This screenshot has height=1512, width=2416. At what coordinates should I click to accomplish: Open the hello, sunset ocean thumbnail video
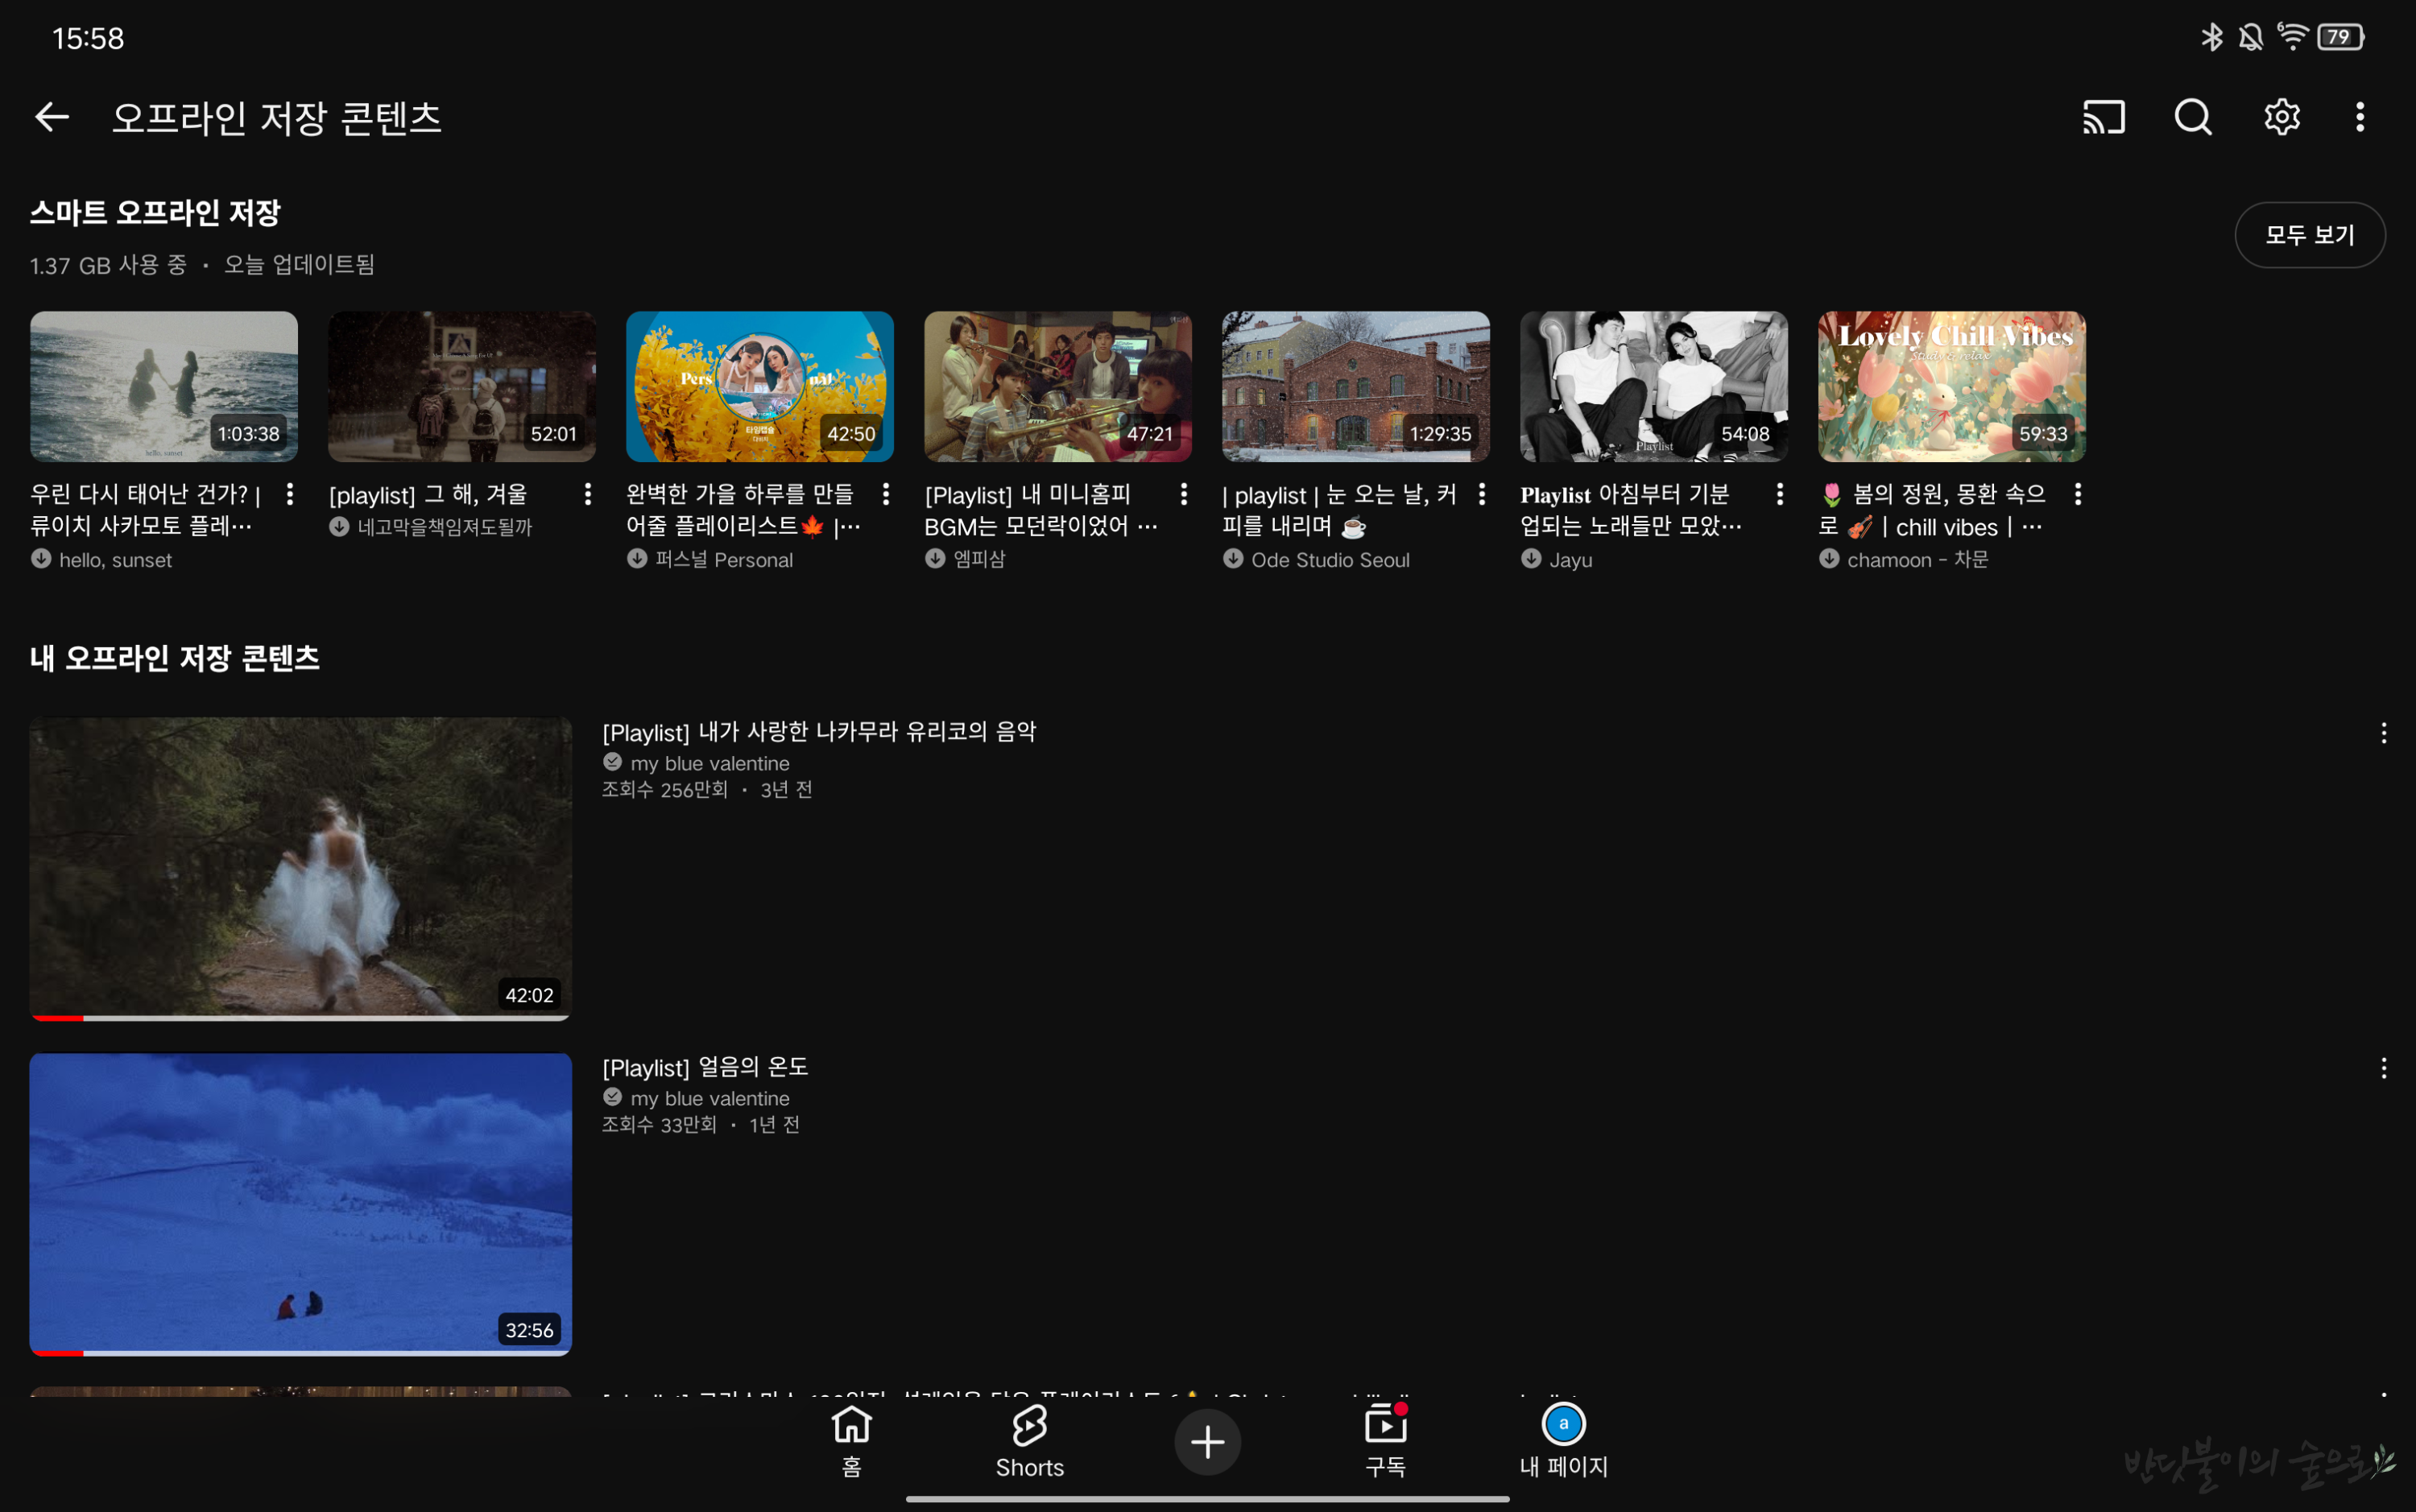tap(164, 386)
